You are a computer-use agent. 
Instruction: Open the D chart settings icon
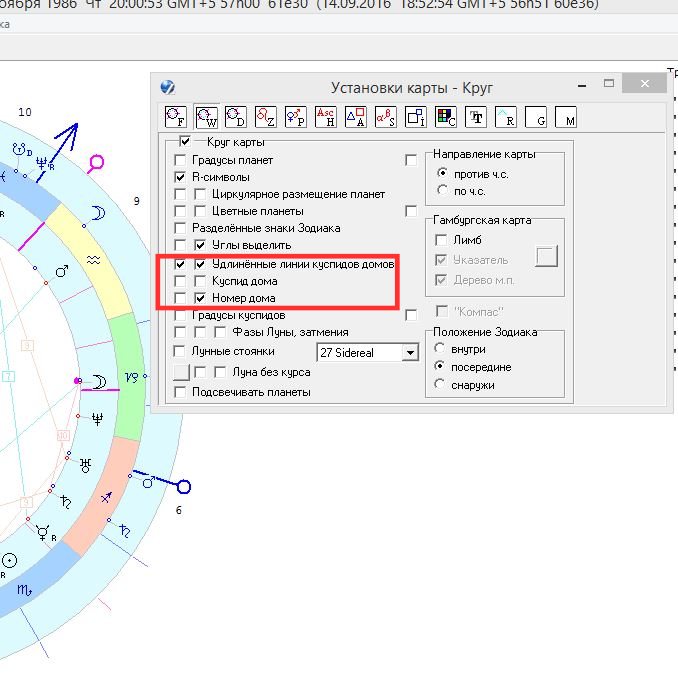[x=236, y=117]
